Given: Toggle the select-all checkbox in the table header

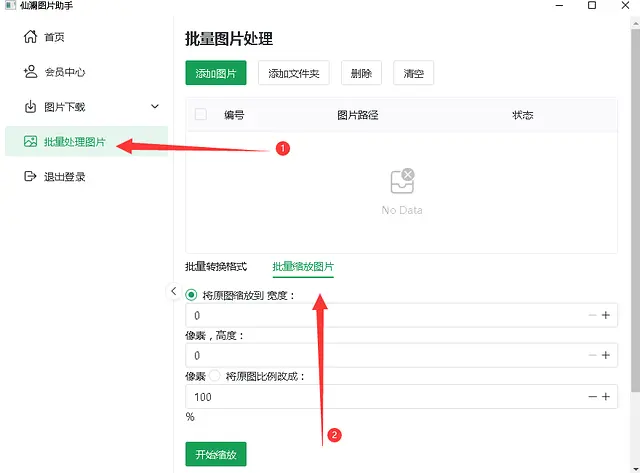Looking at the screenshot, I should click(200, 114).
